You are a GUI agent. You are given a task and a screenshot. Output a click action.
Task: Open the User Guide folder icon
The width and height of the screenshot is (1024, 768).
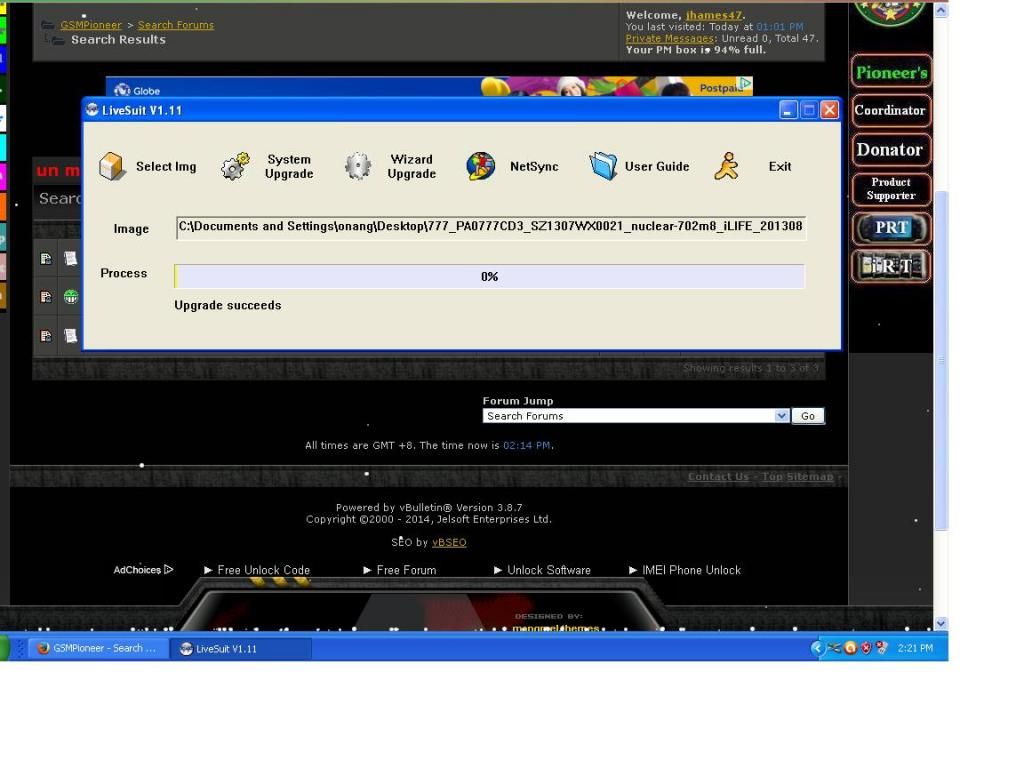603,166
